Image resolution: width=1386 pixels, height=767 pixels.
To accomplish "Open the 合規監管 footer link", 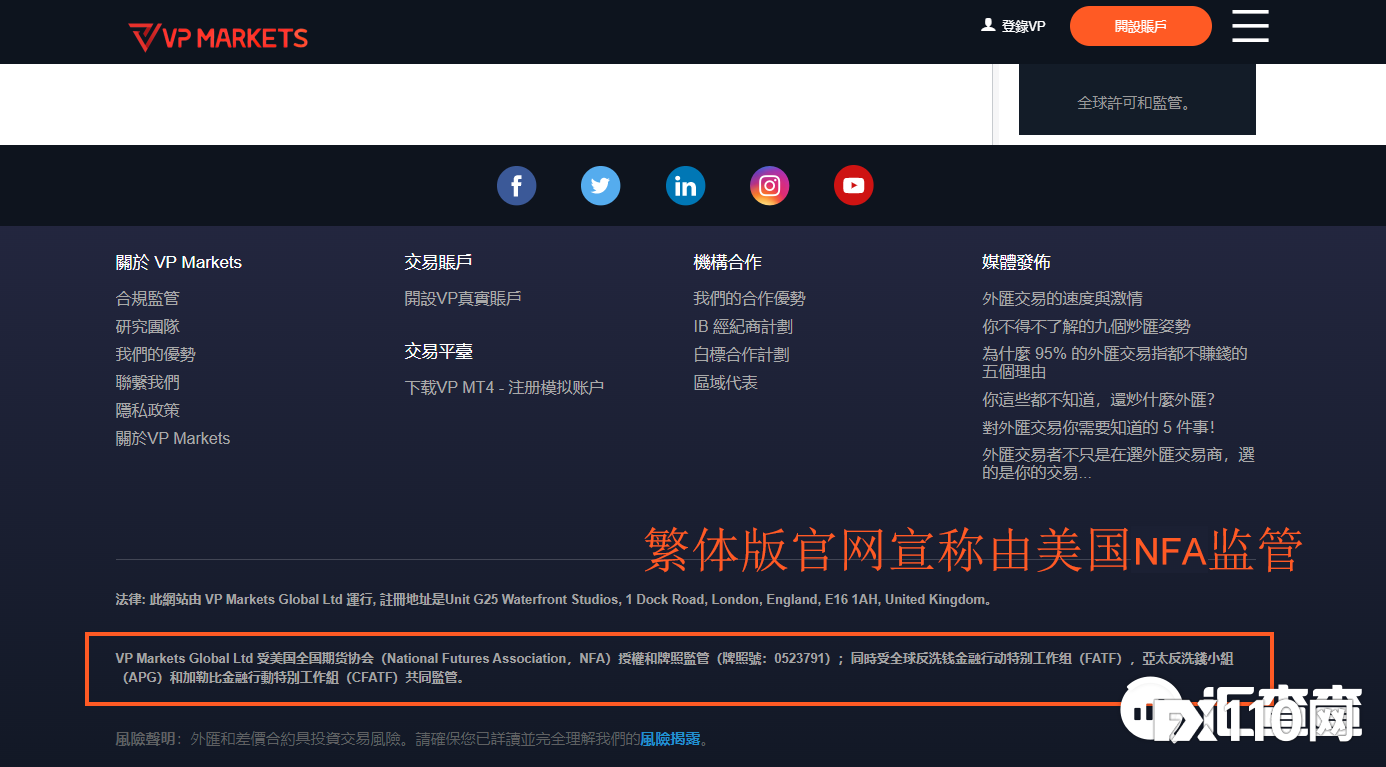I will tap(148, 298).
